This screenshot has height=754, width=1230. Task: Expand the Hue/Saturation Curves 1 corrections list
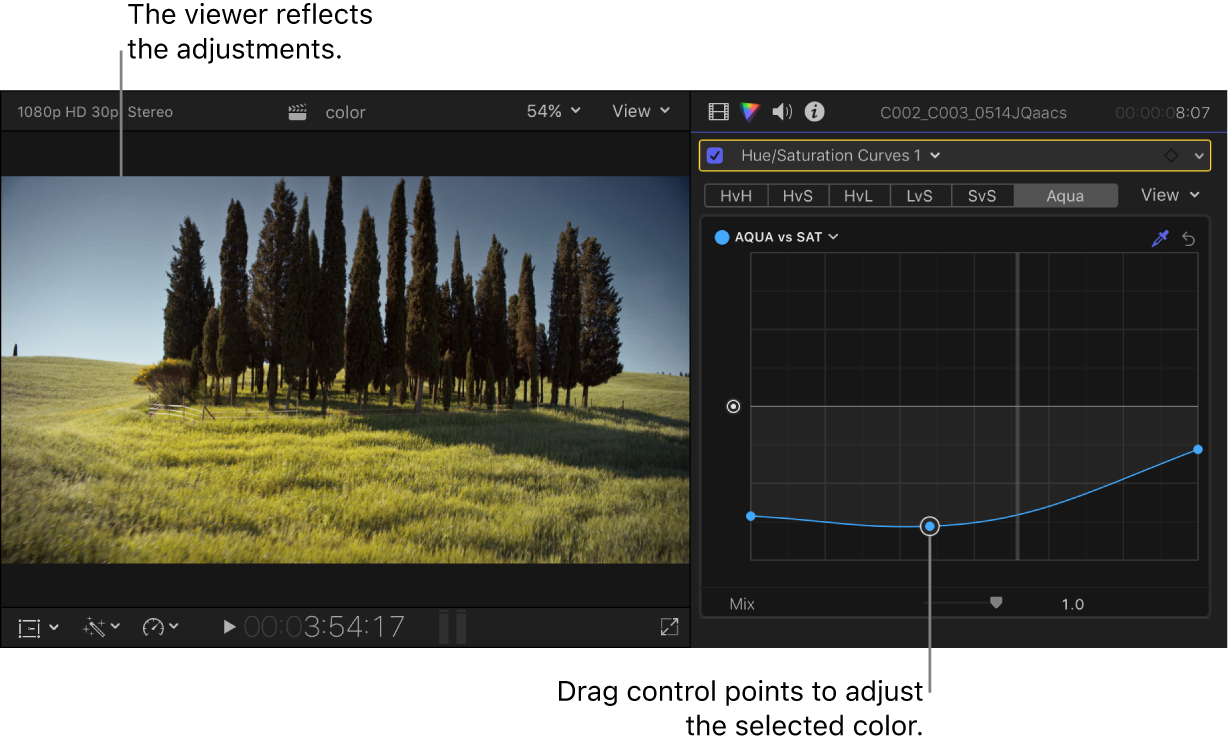click(x=935, y=155)
